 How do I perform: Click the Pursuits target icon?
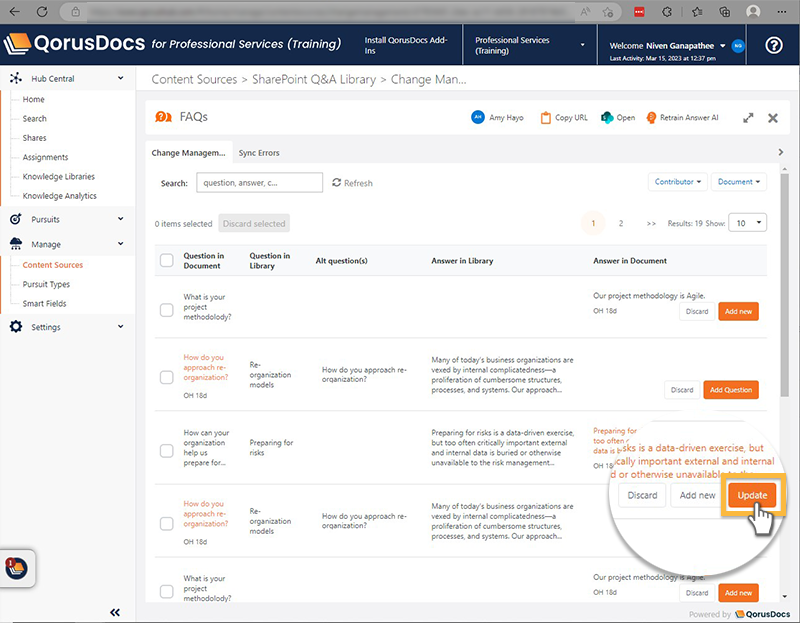16,219
